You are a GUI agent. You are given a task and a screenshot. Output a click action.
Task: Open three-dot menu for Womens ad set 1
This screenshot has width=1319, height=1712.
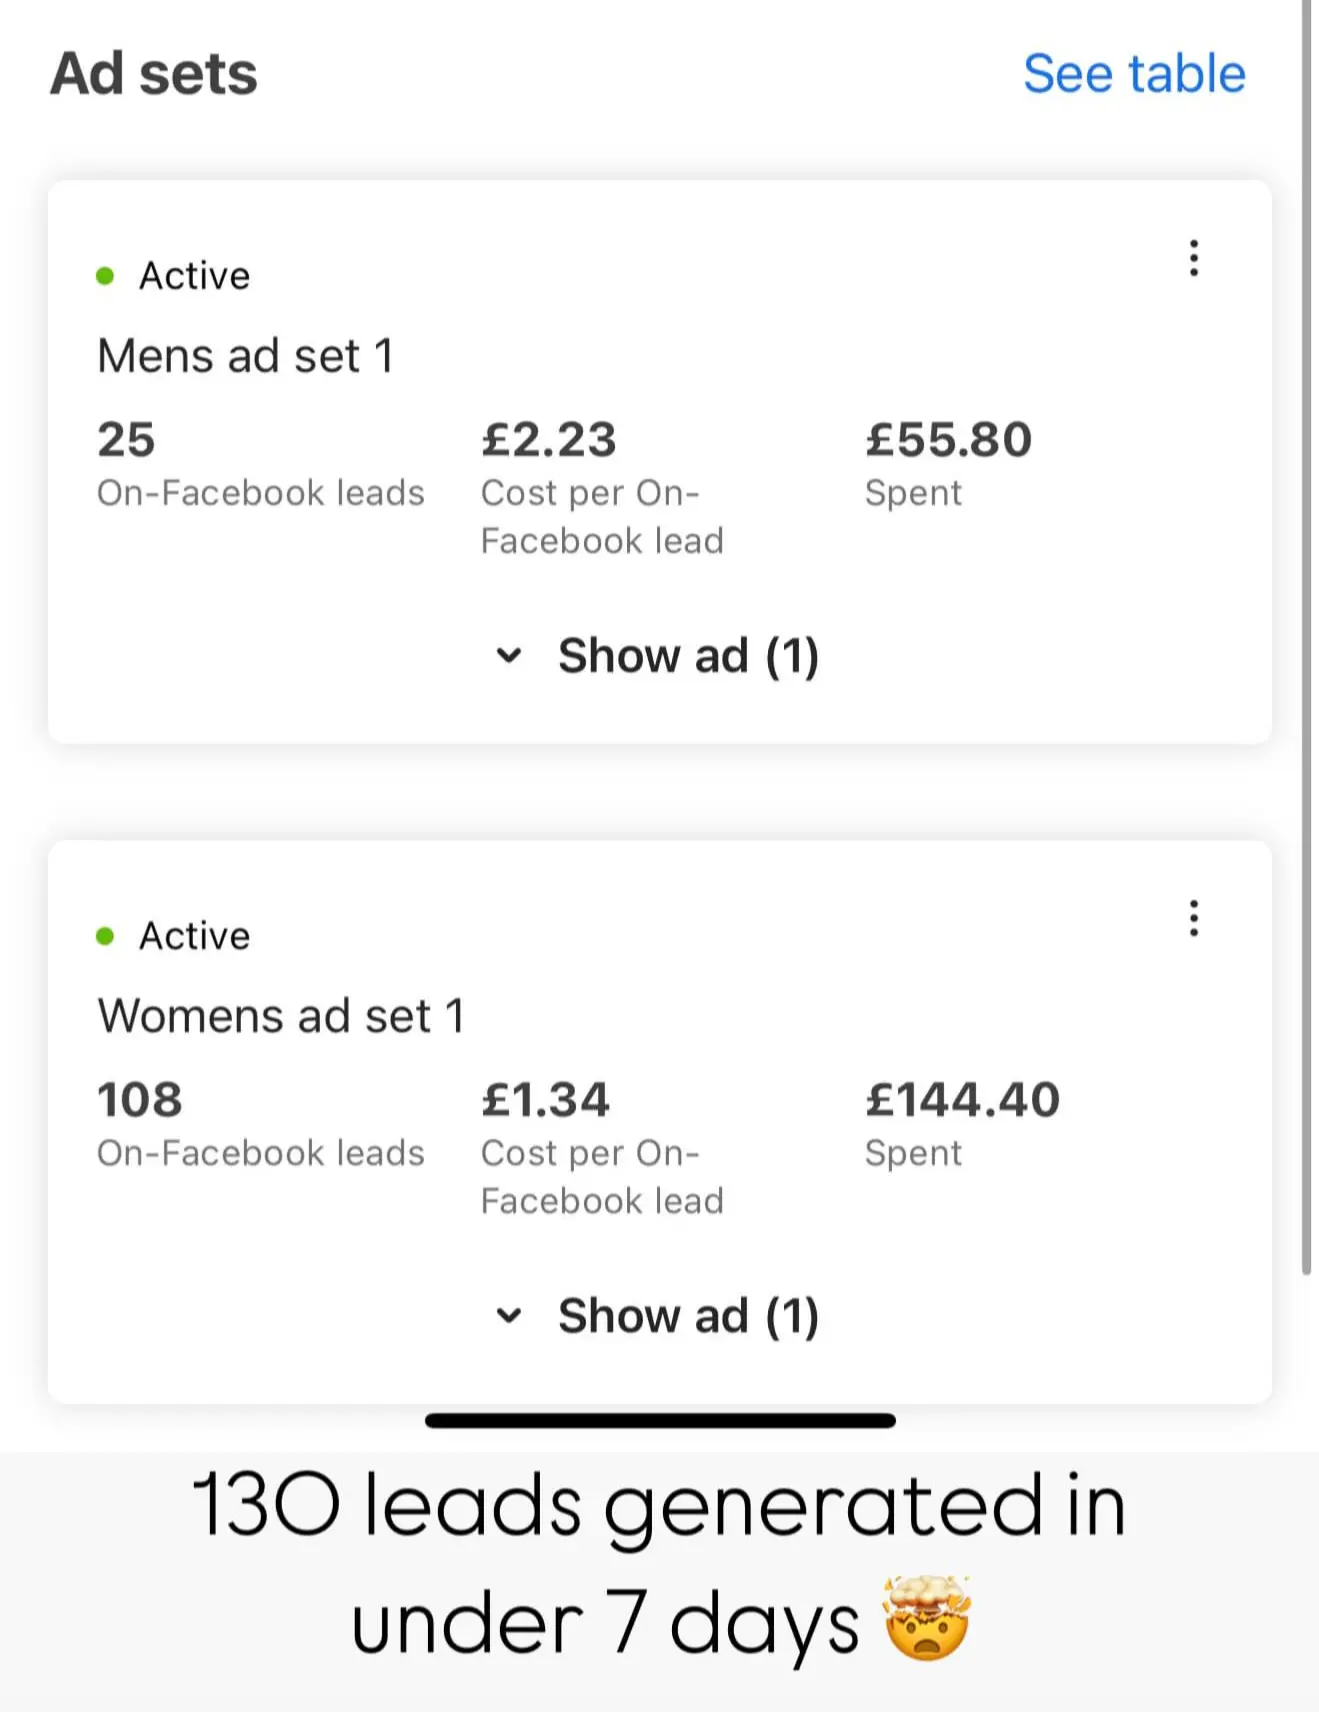(x=1193, y=918)
